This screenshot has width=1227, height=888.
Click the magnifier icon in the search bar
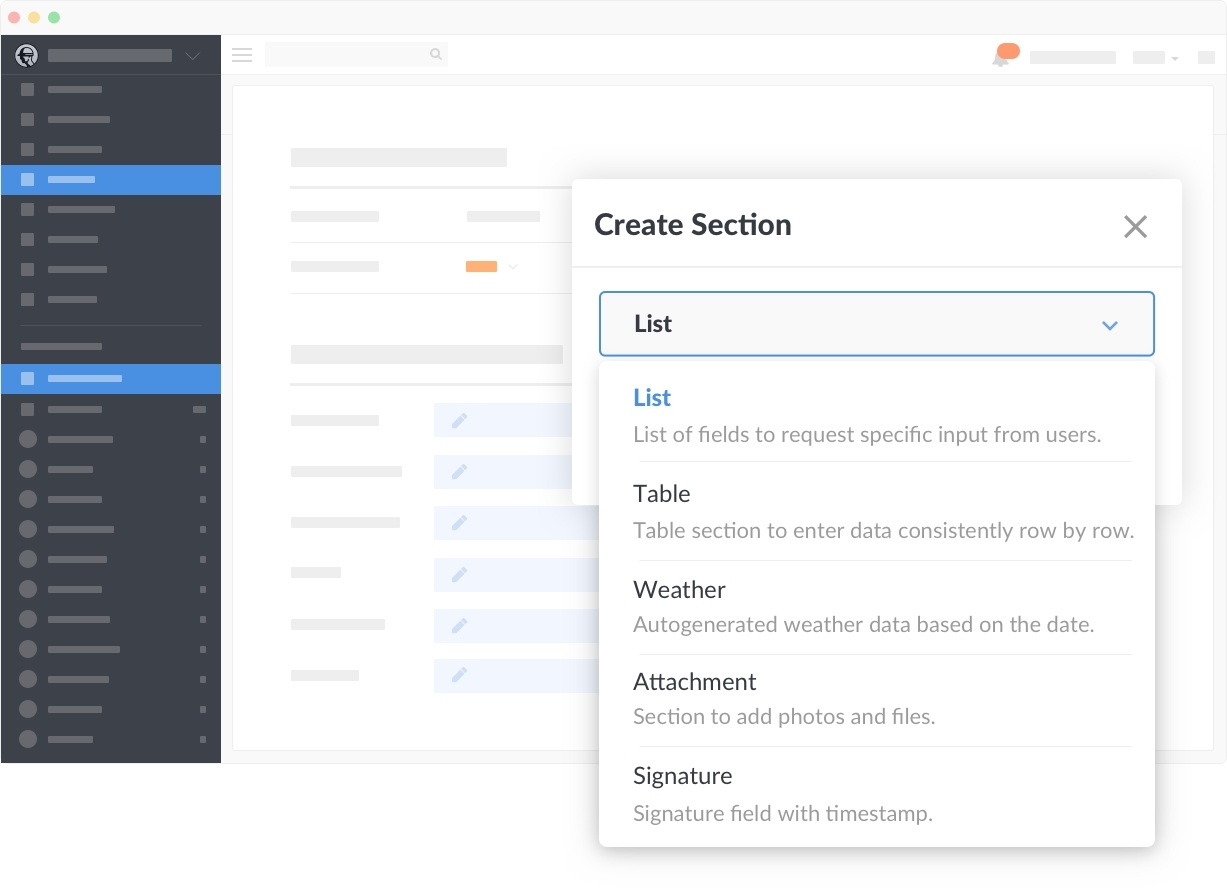pyautogui.click(x=435, y=54)
